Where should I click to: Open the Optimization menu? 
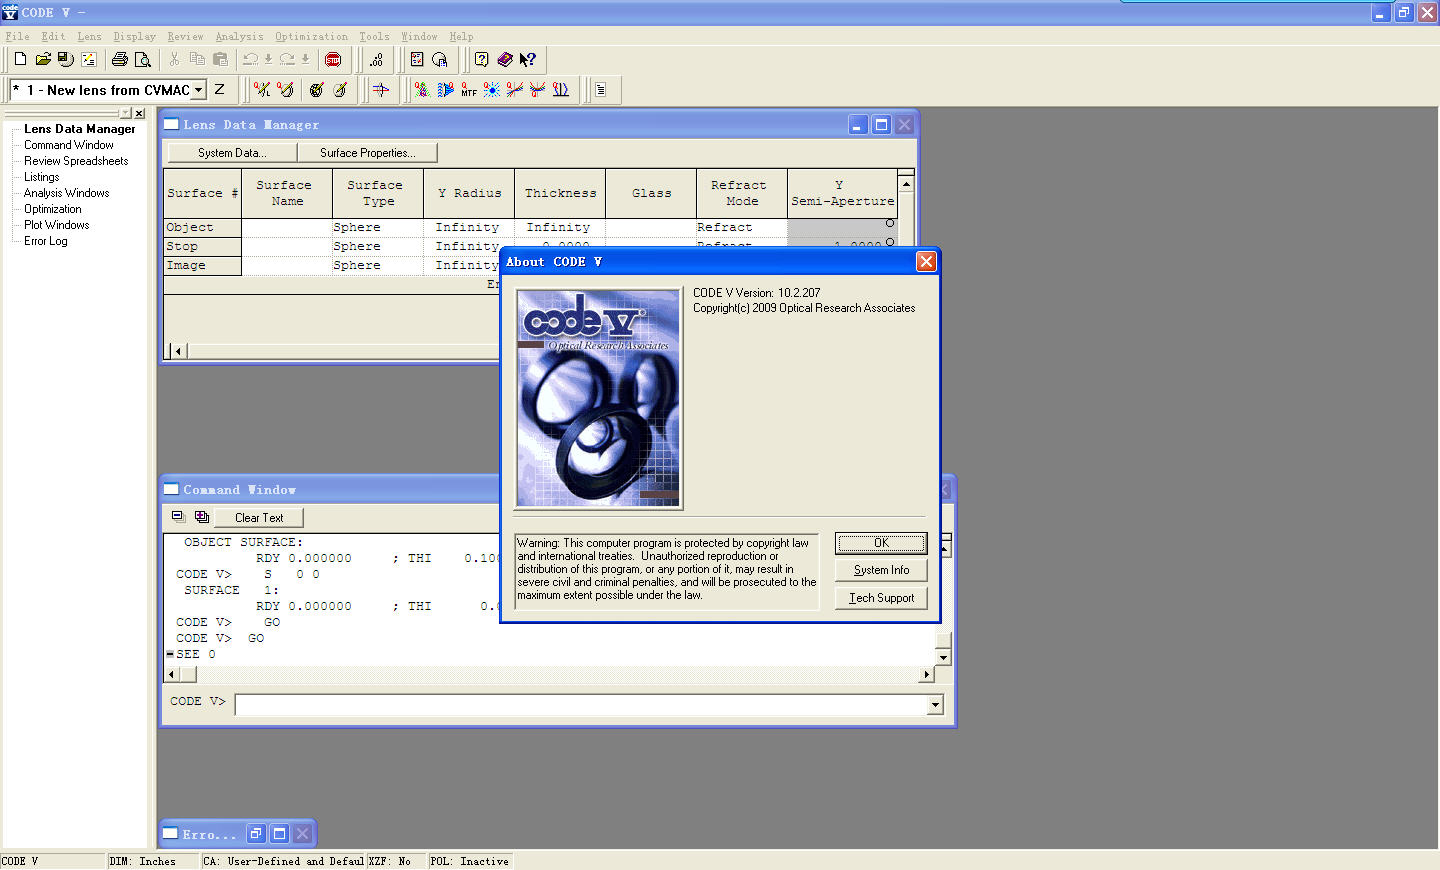[312, 36]
